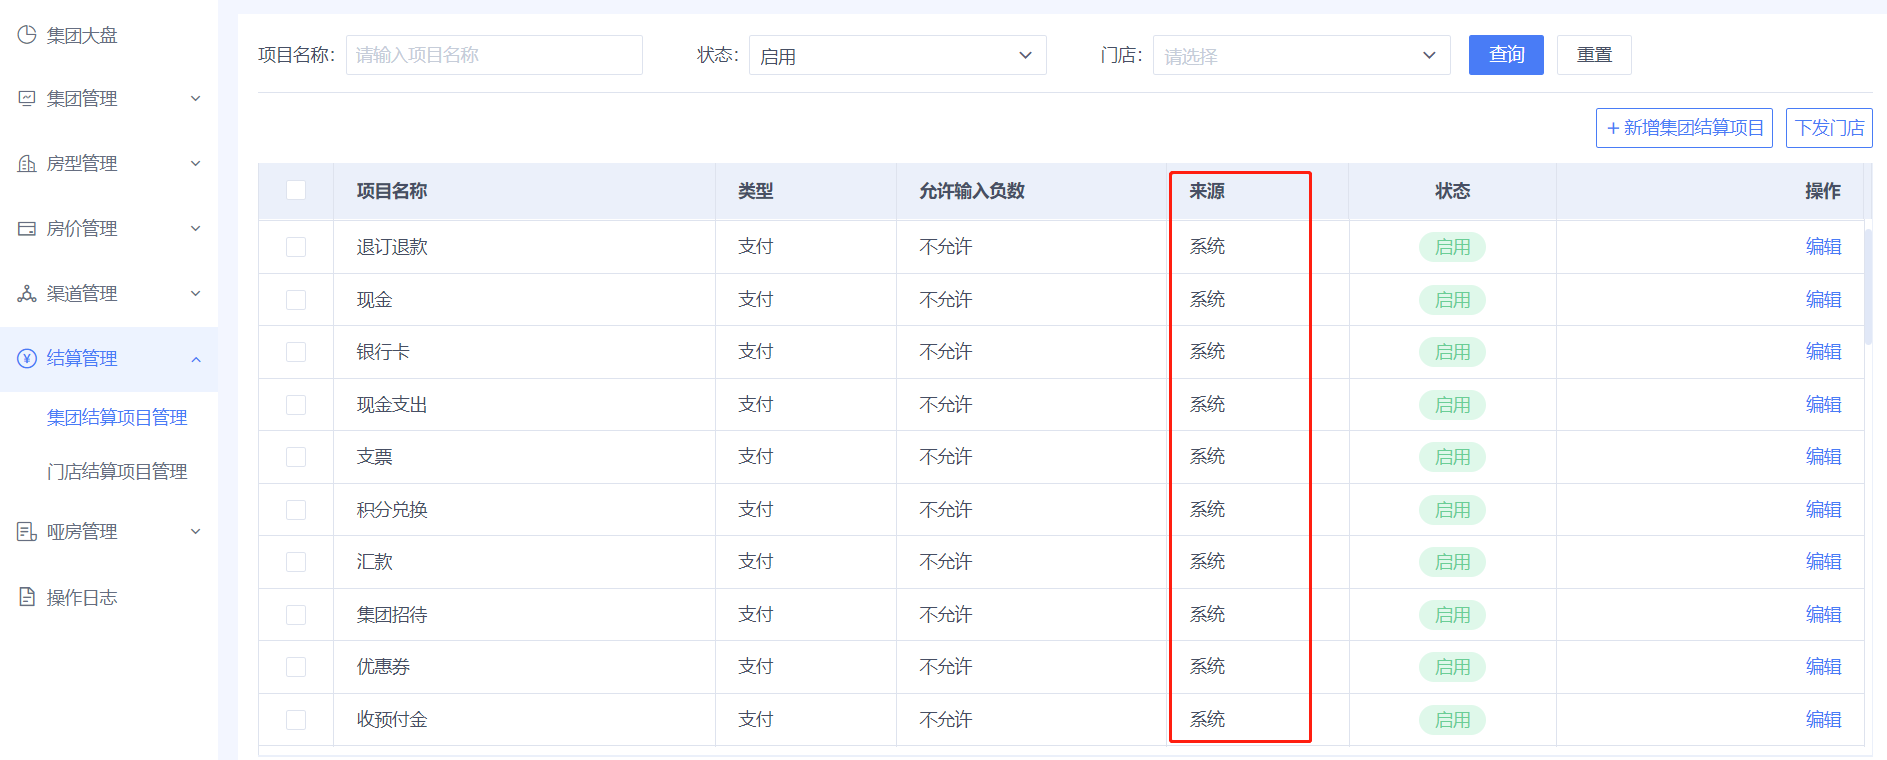
Task: Click the 集团管理 sidebar icon
Action: (27, 98)
